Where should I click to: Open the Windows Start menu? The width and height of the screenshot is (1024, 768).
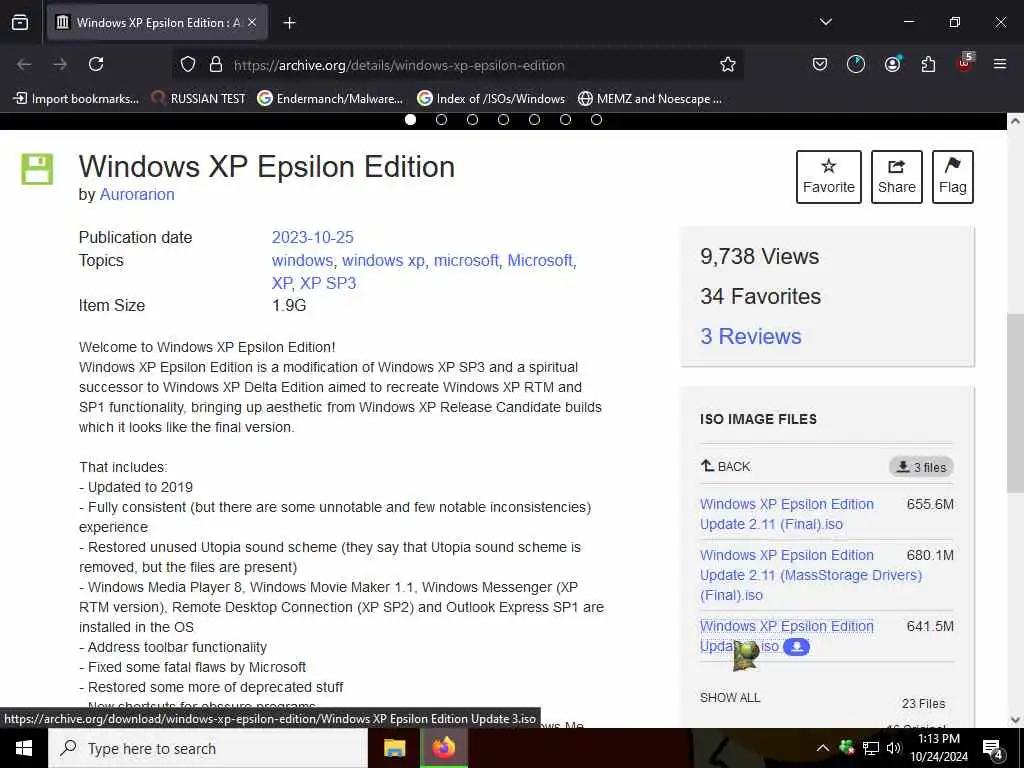24,748
